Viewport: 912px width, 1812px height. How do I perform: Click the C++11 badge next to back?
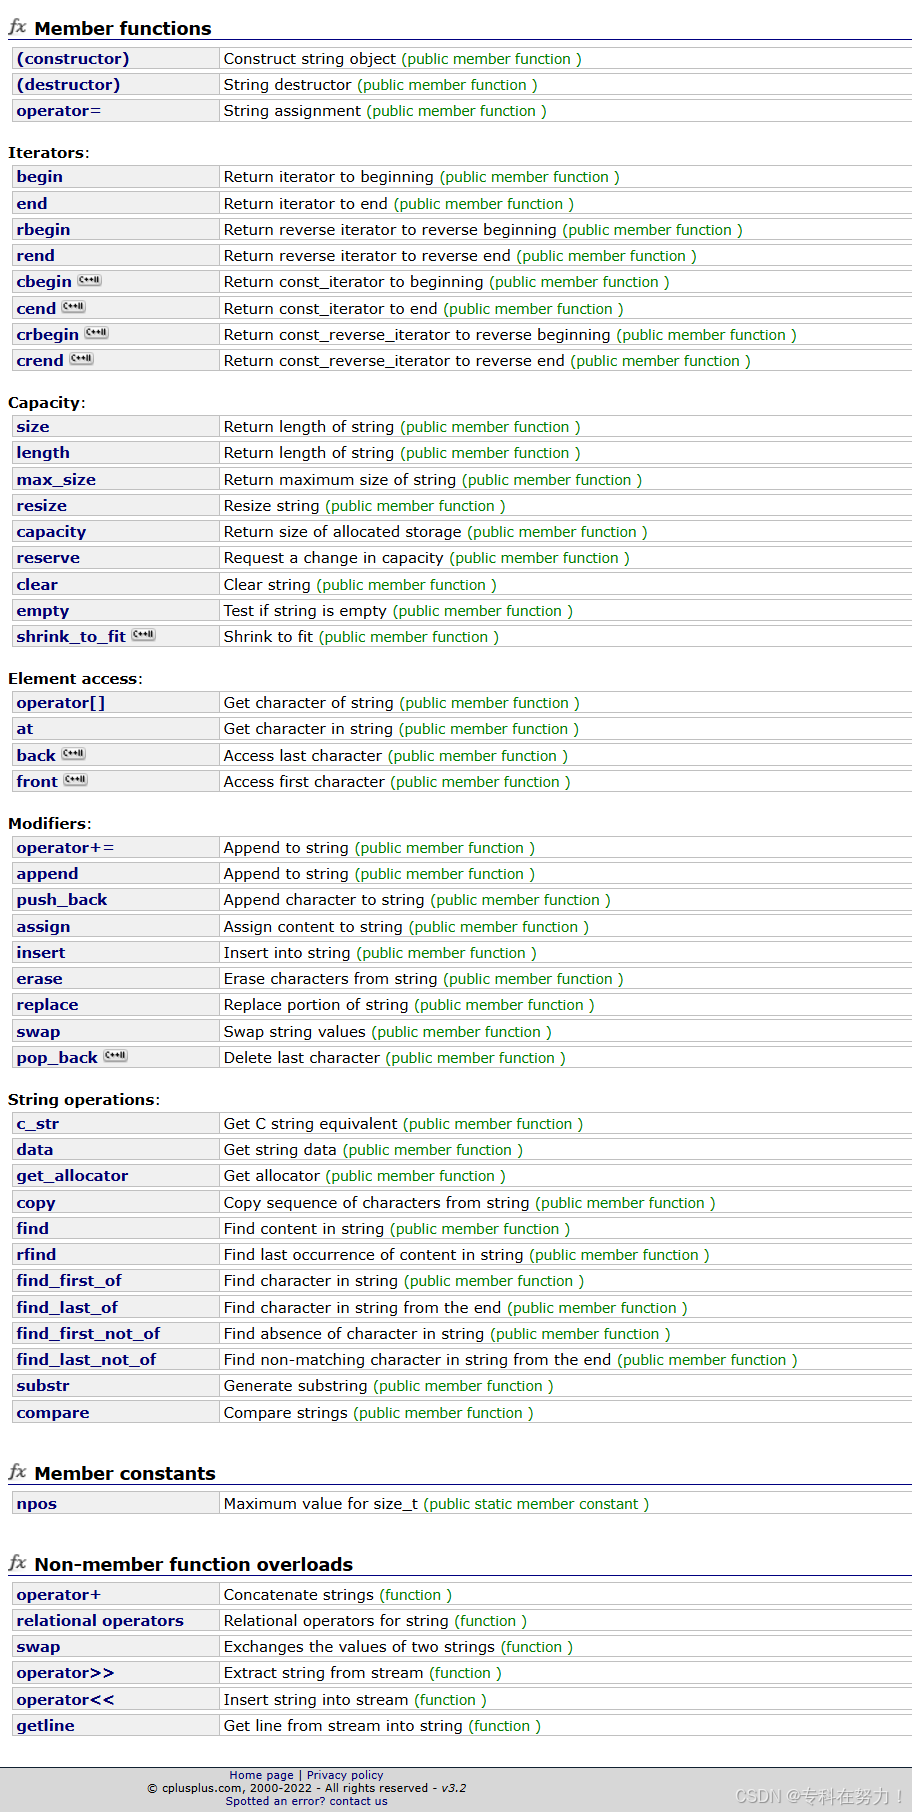74,754
